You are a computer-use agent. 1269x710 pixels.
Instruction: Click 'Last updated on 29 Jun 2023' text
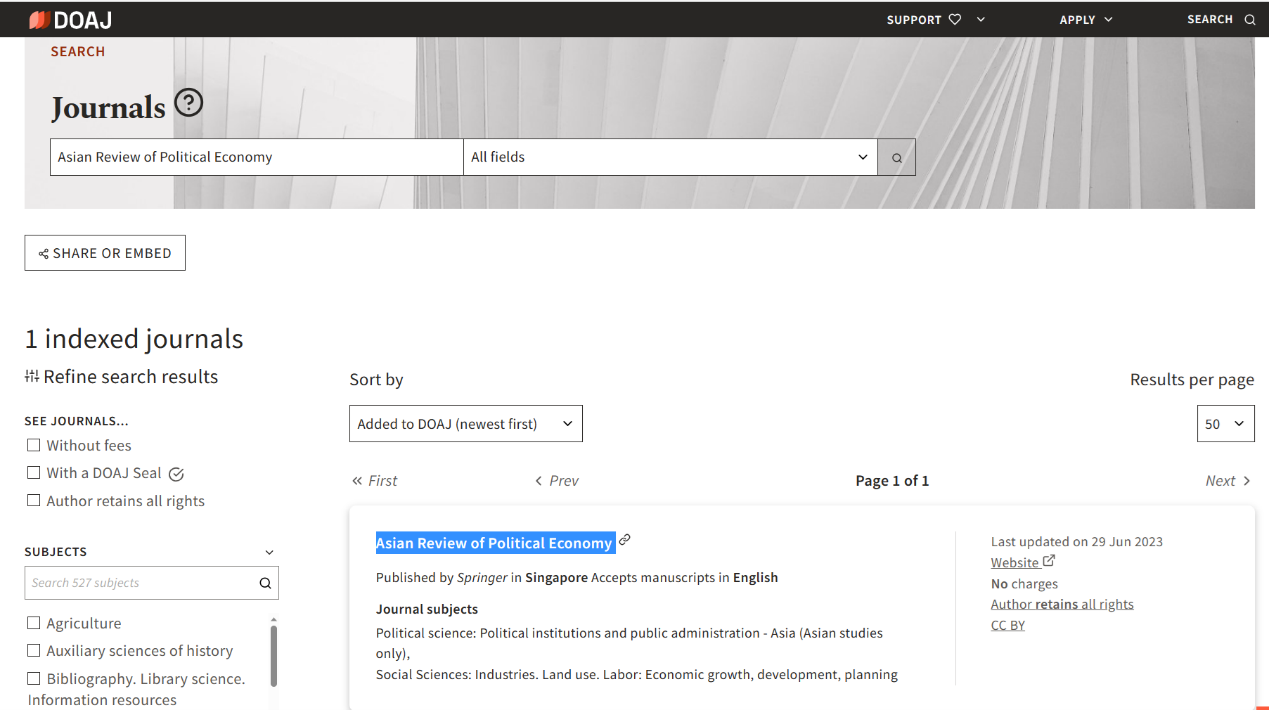pyautogui.click(x=1077, y=542)
